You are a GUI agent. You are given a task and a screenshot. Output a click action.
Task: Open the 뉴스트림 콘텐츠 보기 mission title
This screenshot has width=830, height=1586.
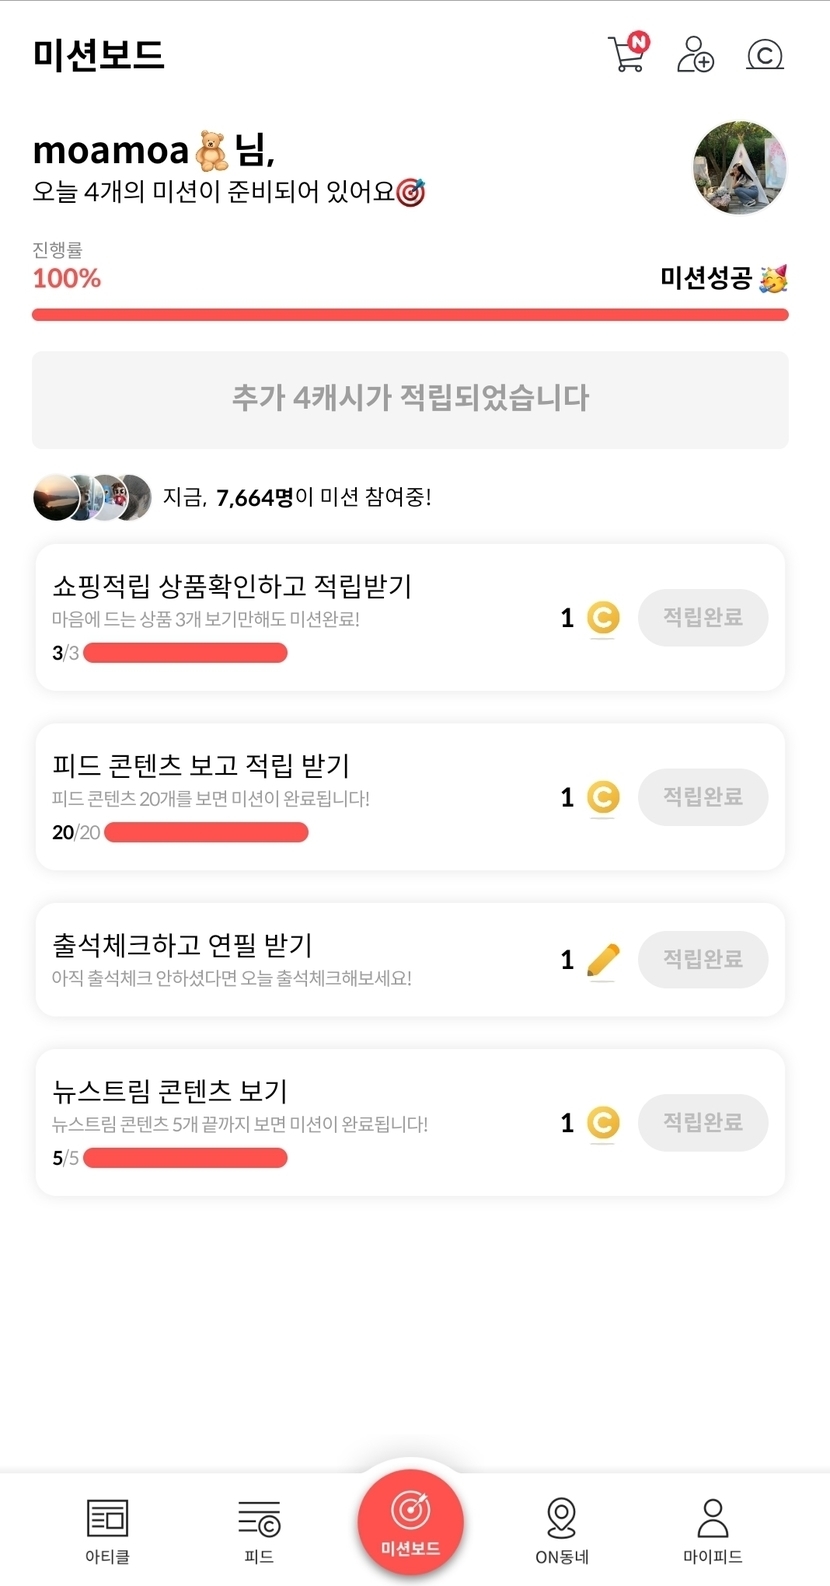(170, 1091)
